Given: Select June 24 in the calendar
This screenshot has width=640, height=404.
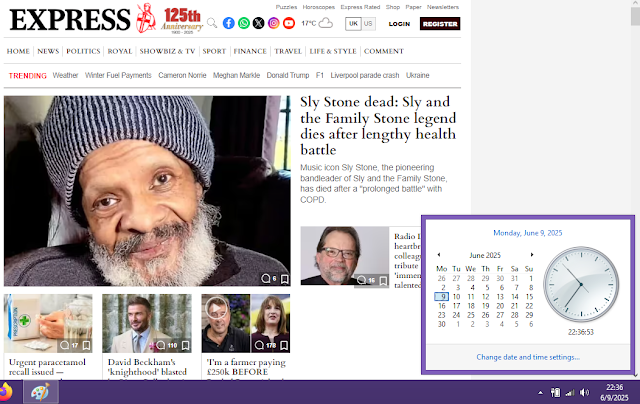Looking at the screenshot, I should point(456,315).
